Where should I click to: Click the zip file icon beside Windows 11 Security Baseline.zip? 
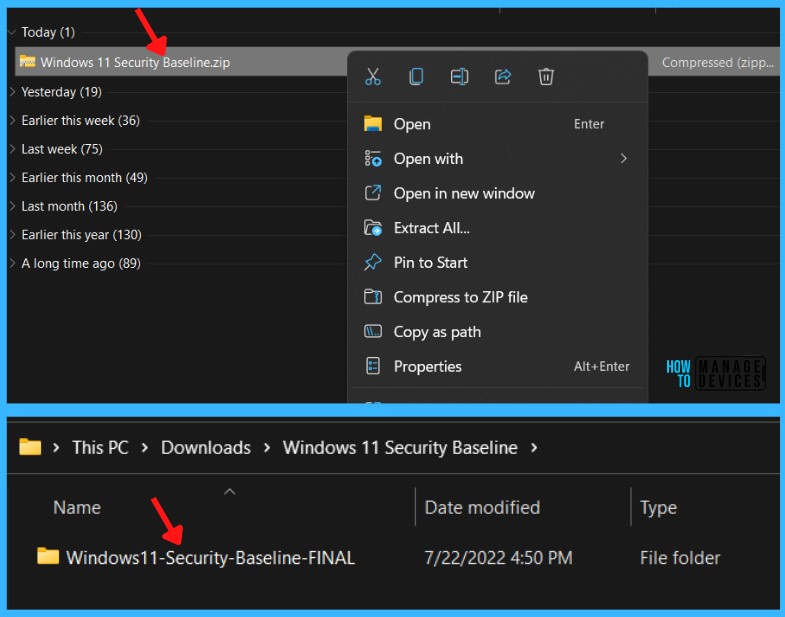tap(27, 62)
